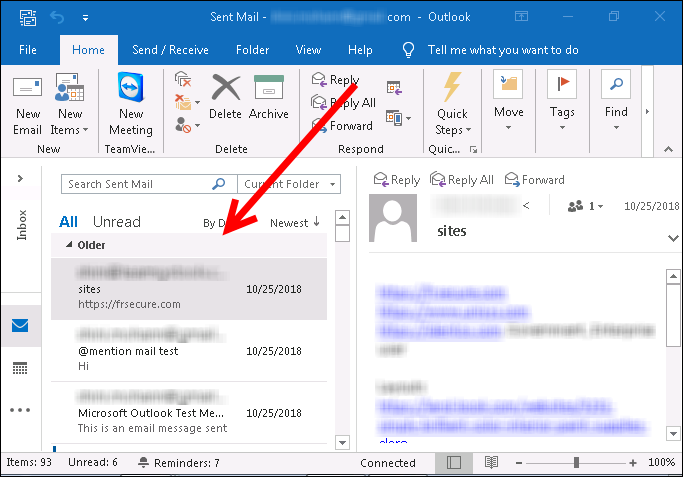
Task: Switch to Reading view in status bar
Action: tap(491, 462)
